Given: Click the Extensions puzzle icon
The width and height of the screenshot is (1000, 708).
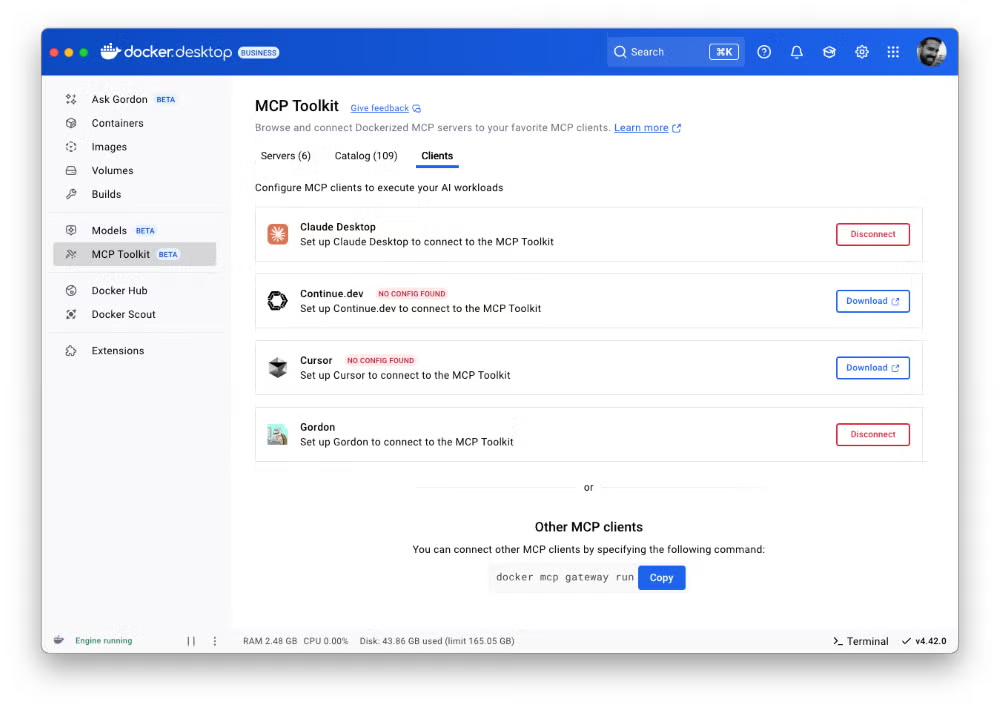Looking at the screenshot, I should [71, 350].
